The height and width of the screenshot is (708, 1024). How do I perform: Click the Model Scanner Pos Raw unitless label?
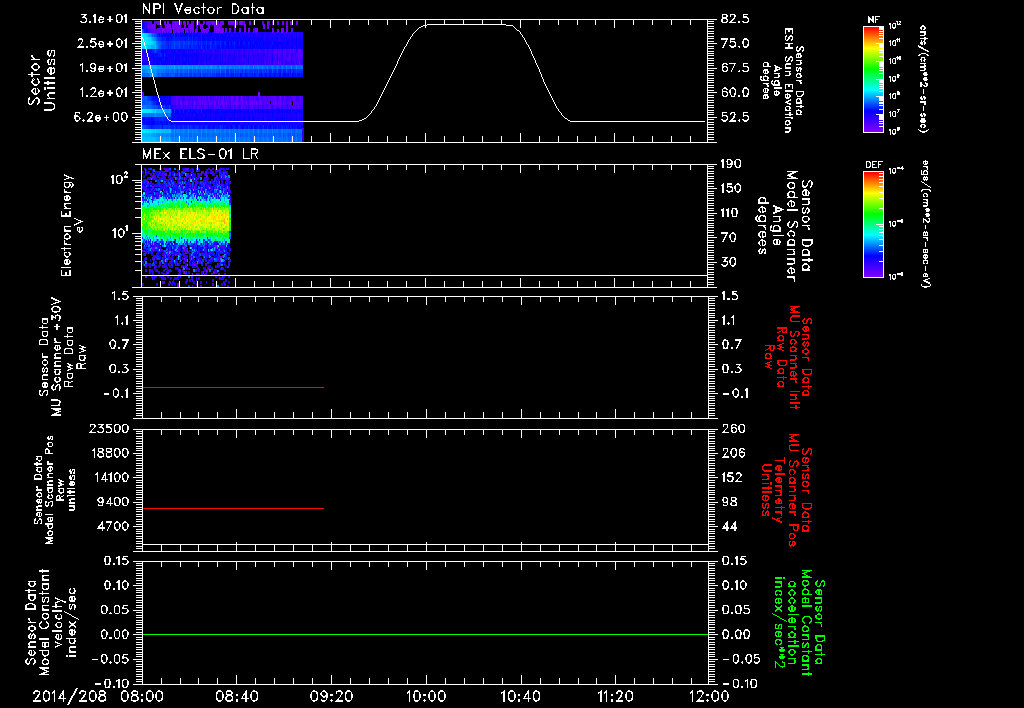[x=54, y=490]
